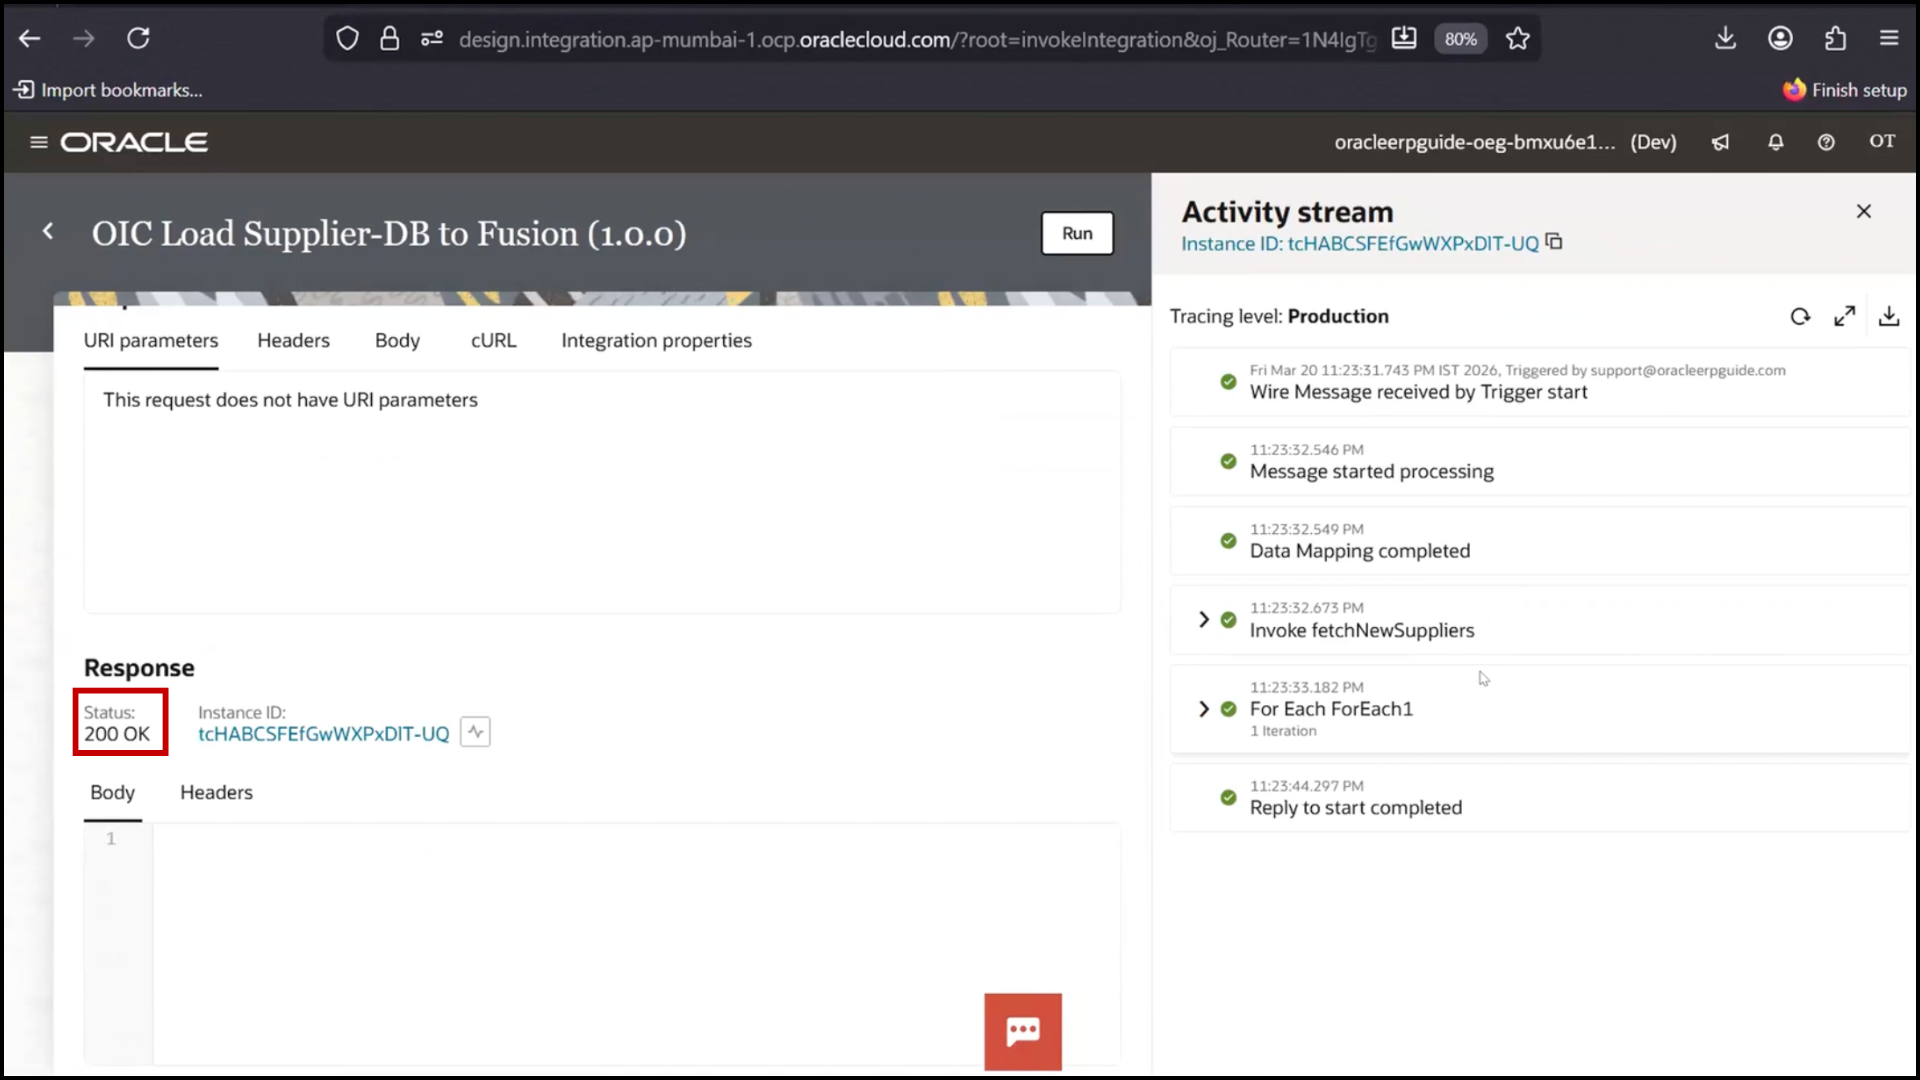Screen dimensions: 1920x1080
Task: Open the red chat widget
Action: click(x=1023, y=1031)
